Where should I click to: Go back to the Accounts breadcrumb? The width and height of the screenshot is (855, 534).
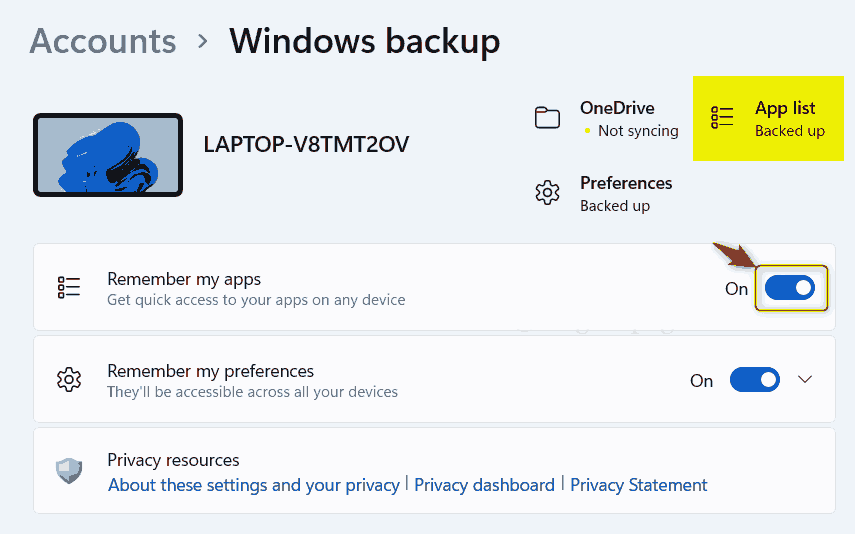click(103, 42)
